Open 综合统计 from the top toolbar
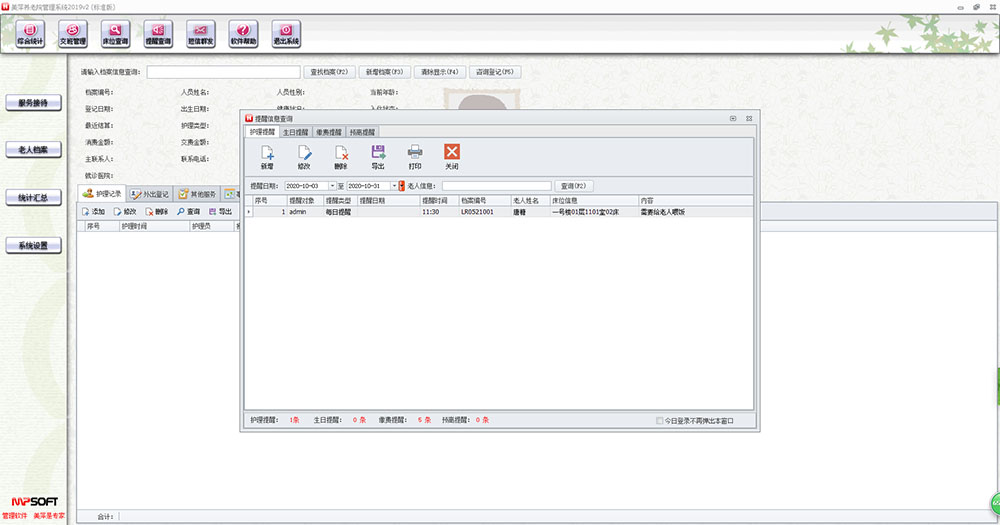The height and width of the screenshot is (525, 1000). click(x=30, y=35)
